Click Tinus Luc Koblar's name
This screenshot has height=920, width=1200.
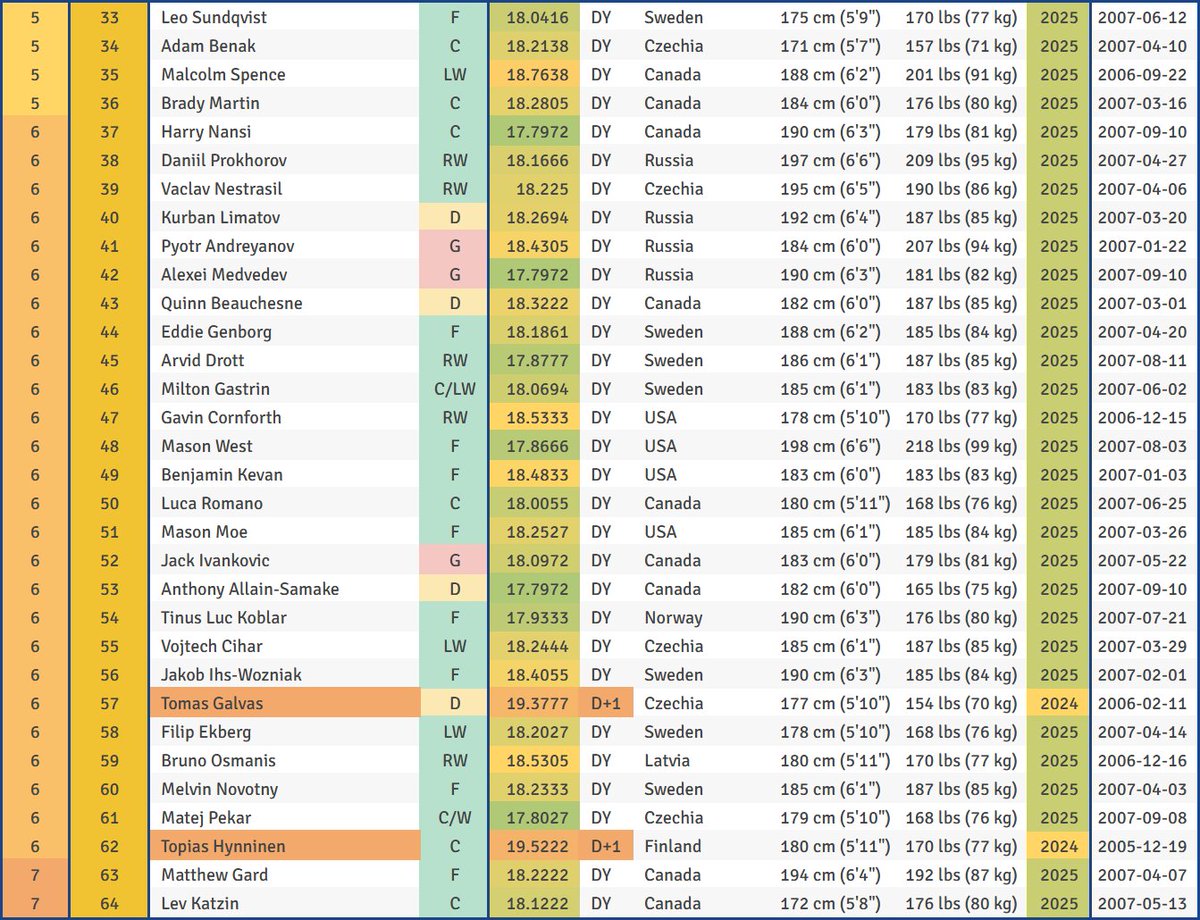pos(284,618)
